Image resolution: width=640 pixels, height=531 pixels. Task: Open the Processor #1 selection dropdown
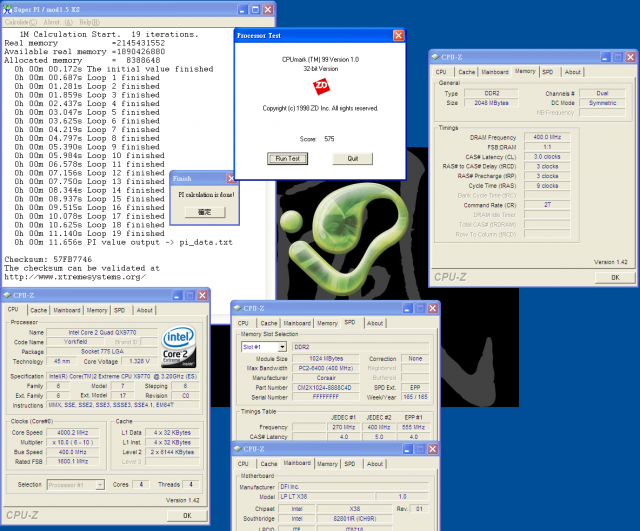pyautogui.click(x=99, y=485)
